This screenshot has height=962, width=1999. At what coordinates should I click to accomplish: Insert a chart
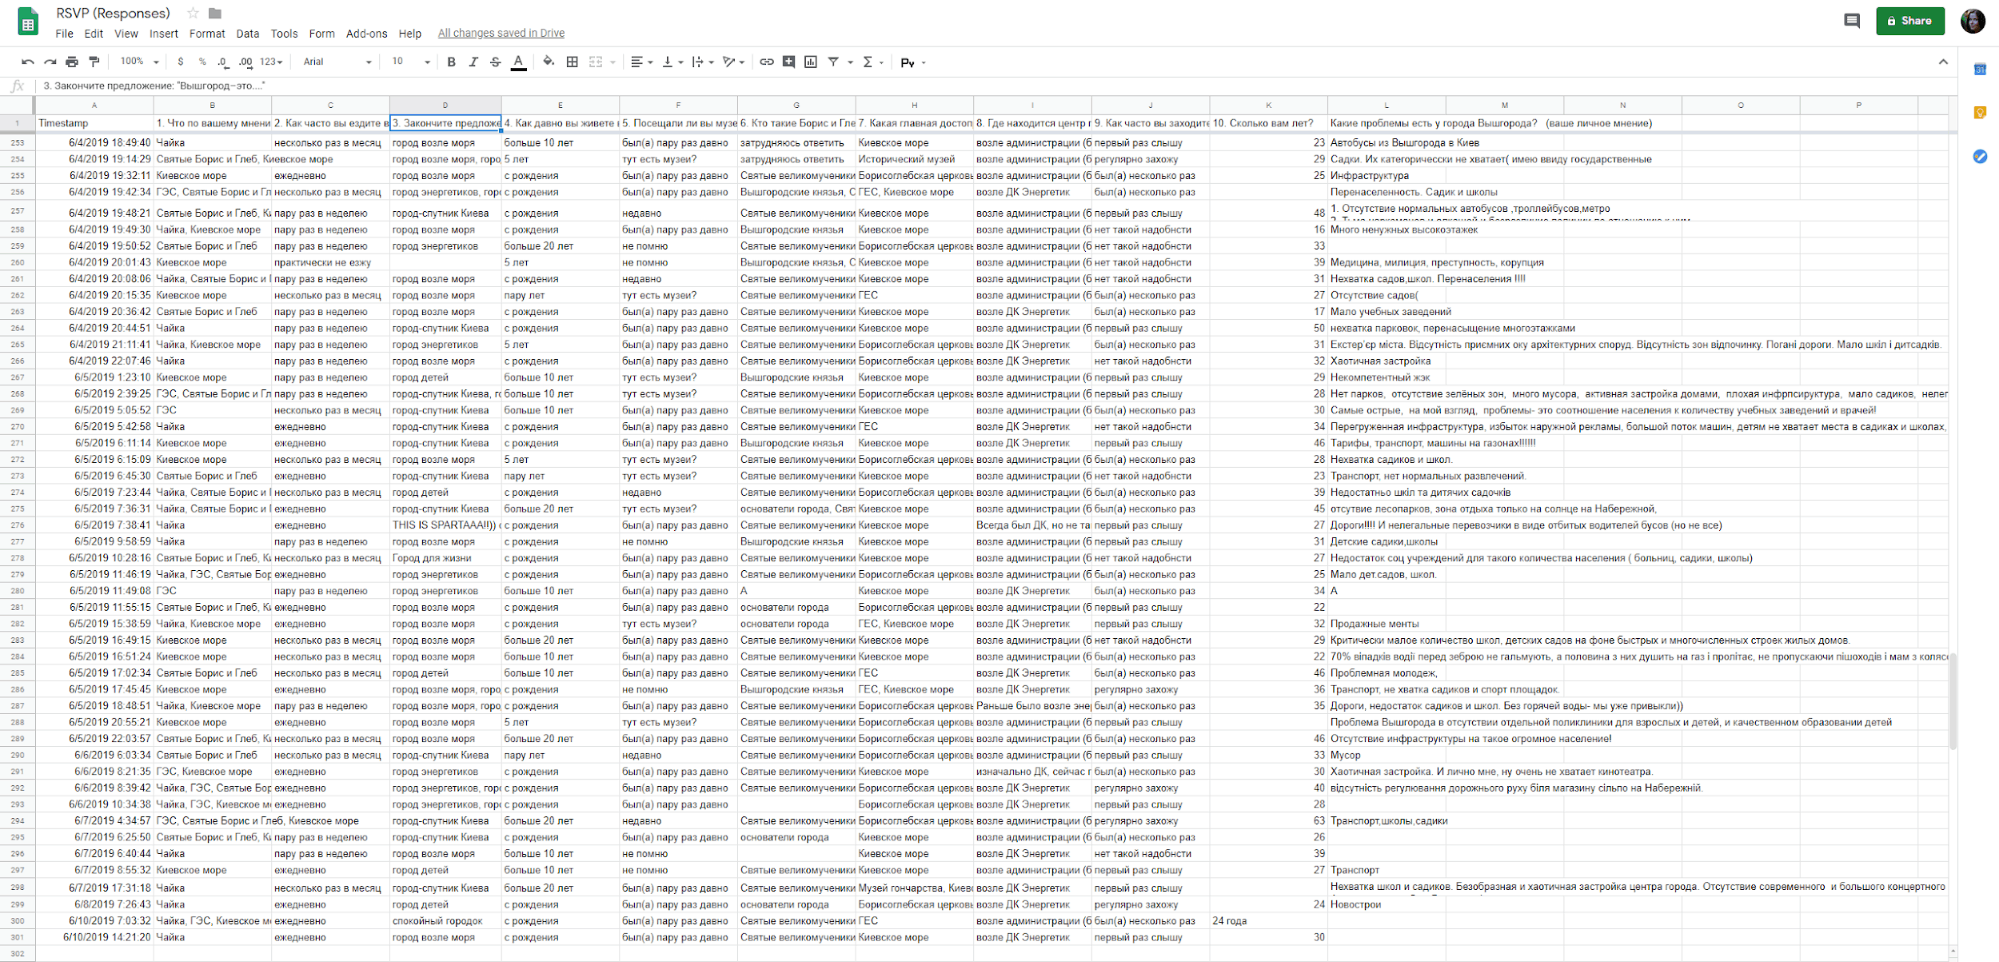(810, 62)
